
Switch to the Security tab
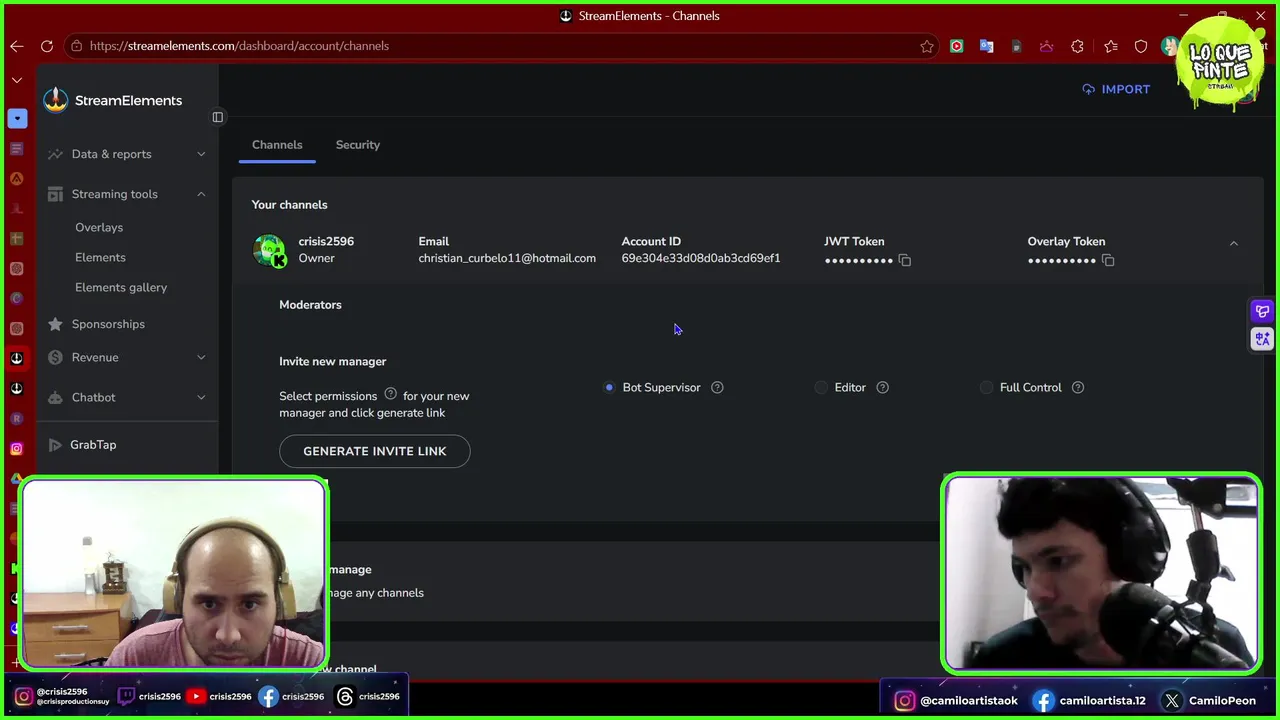click(358, 145)
